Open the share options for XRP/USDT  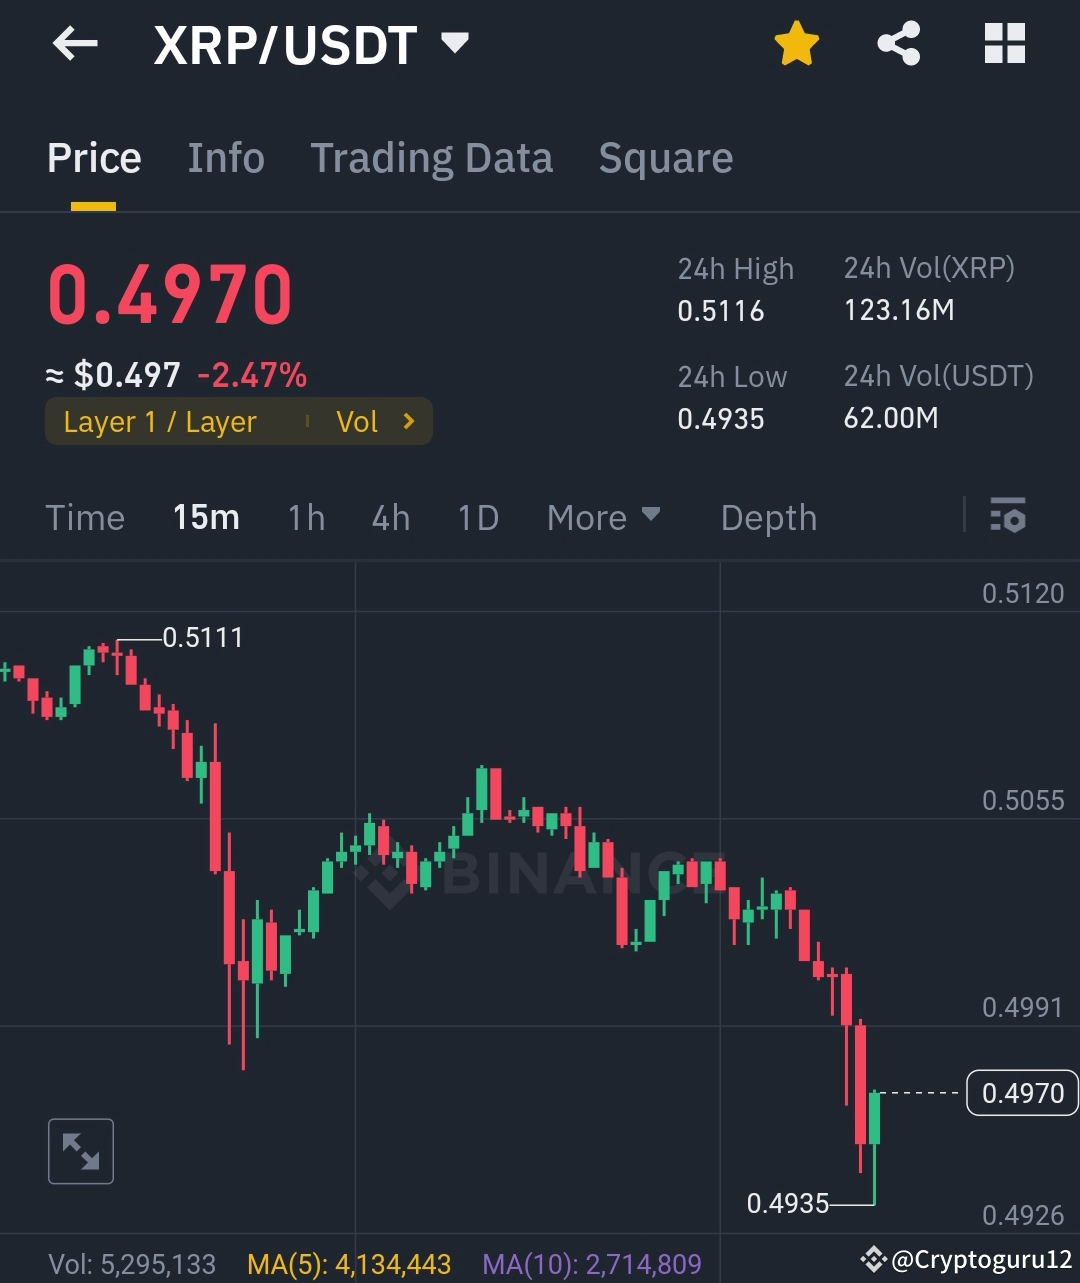[898, 43]
